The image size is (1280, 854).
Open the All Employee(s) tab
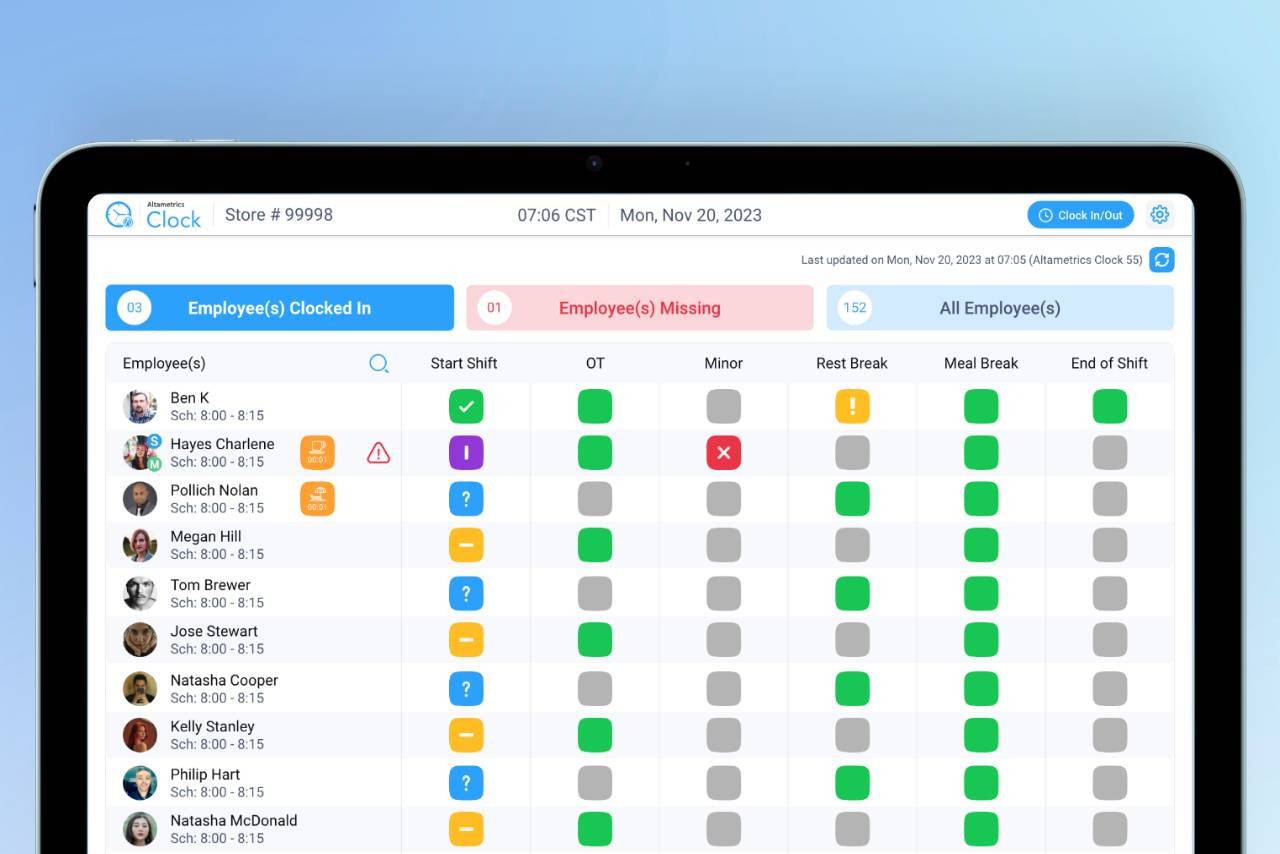coord(1000,308)
